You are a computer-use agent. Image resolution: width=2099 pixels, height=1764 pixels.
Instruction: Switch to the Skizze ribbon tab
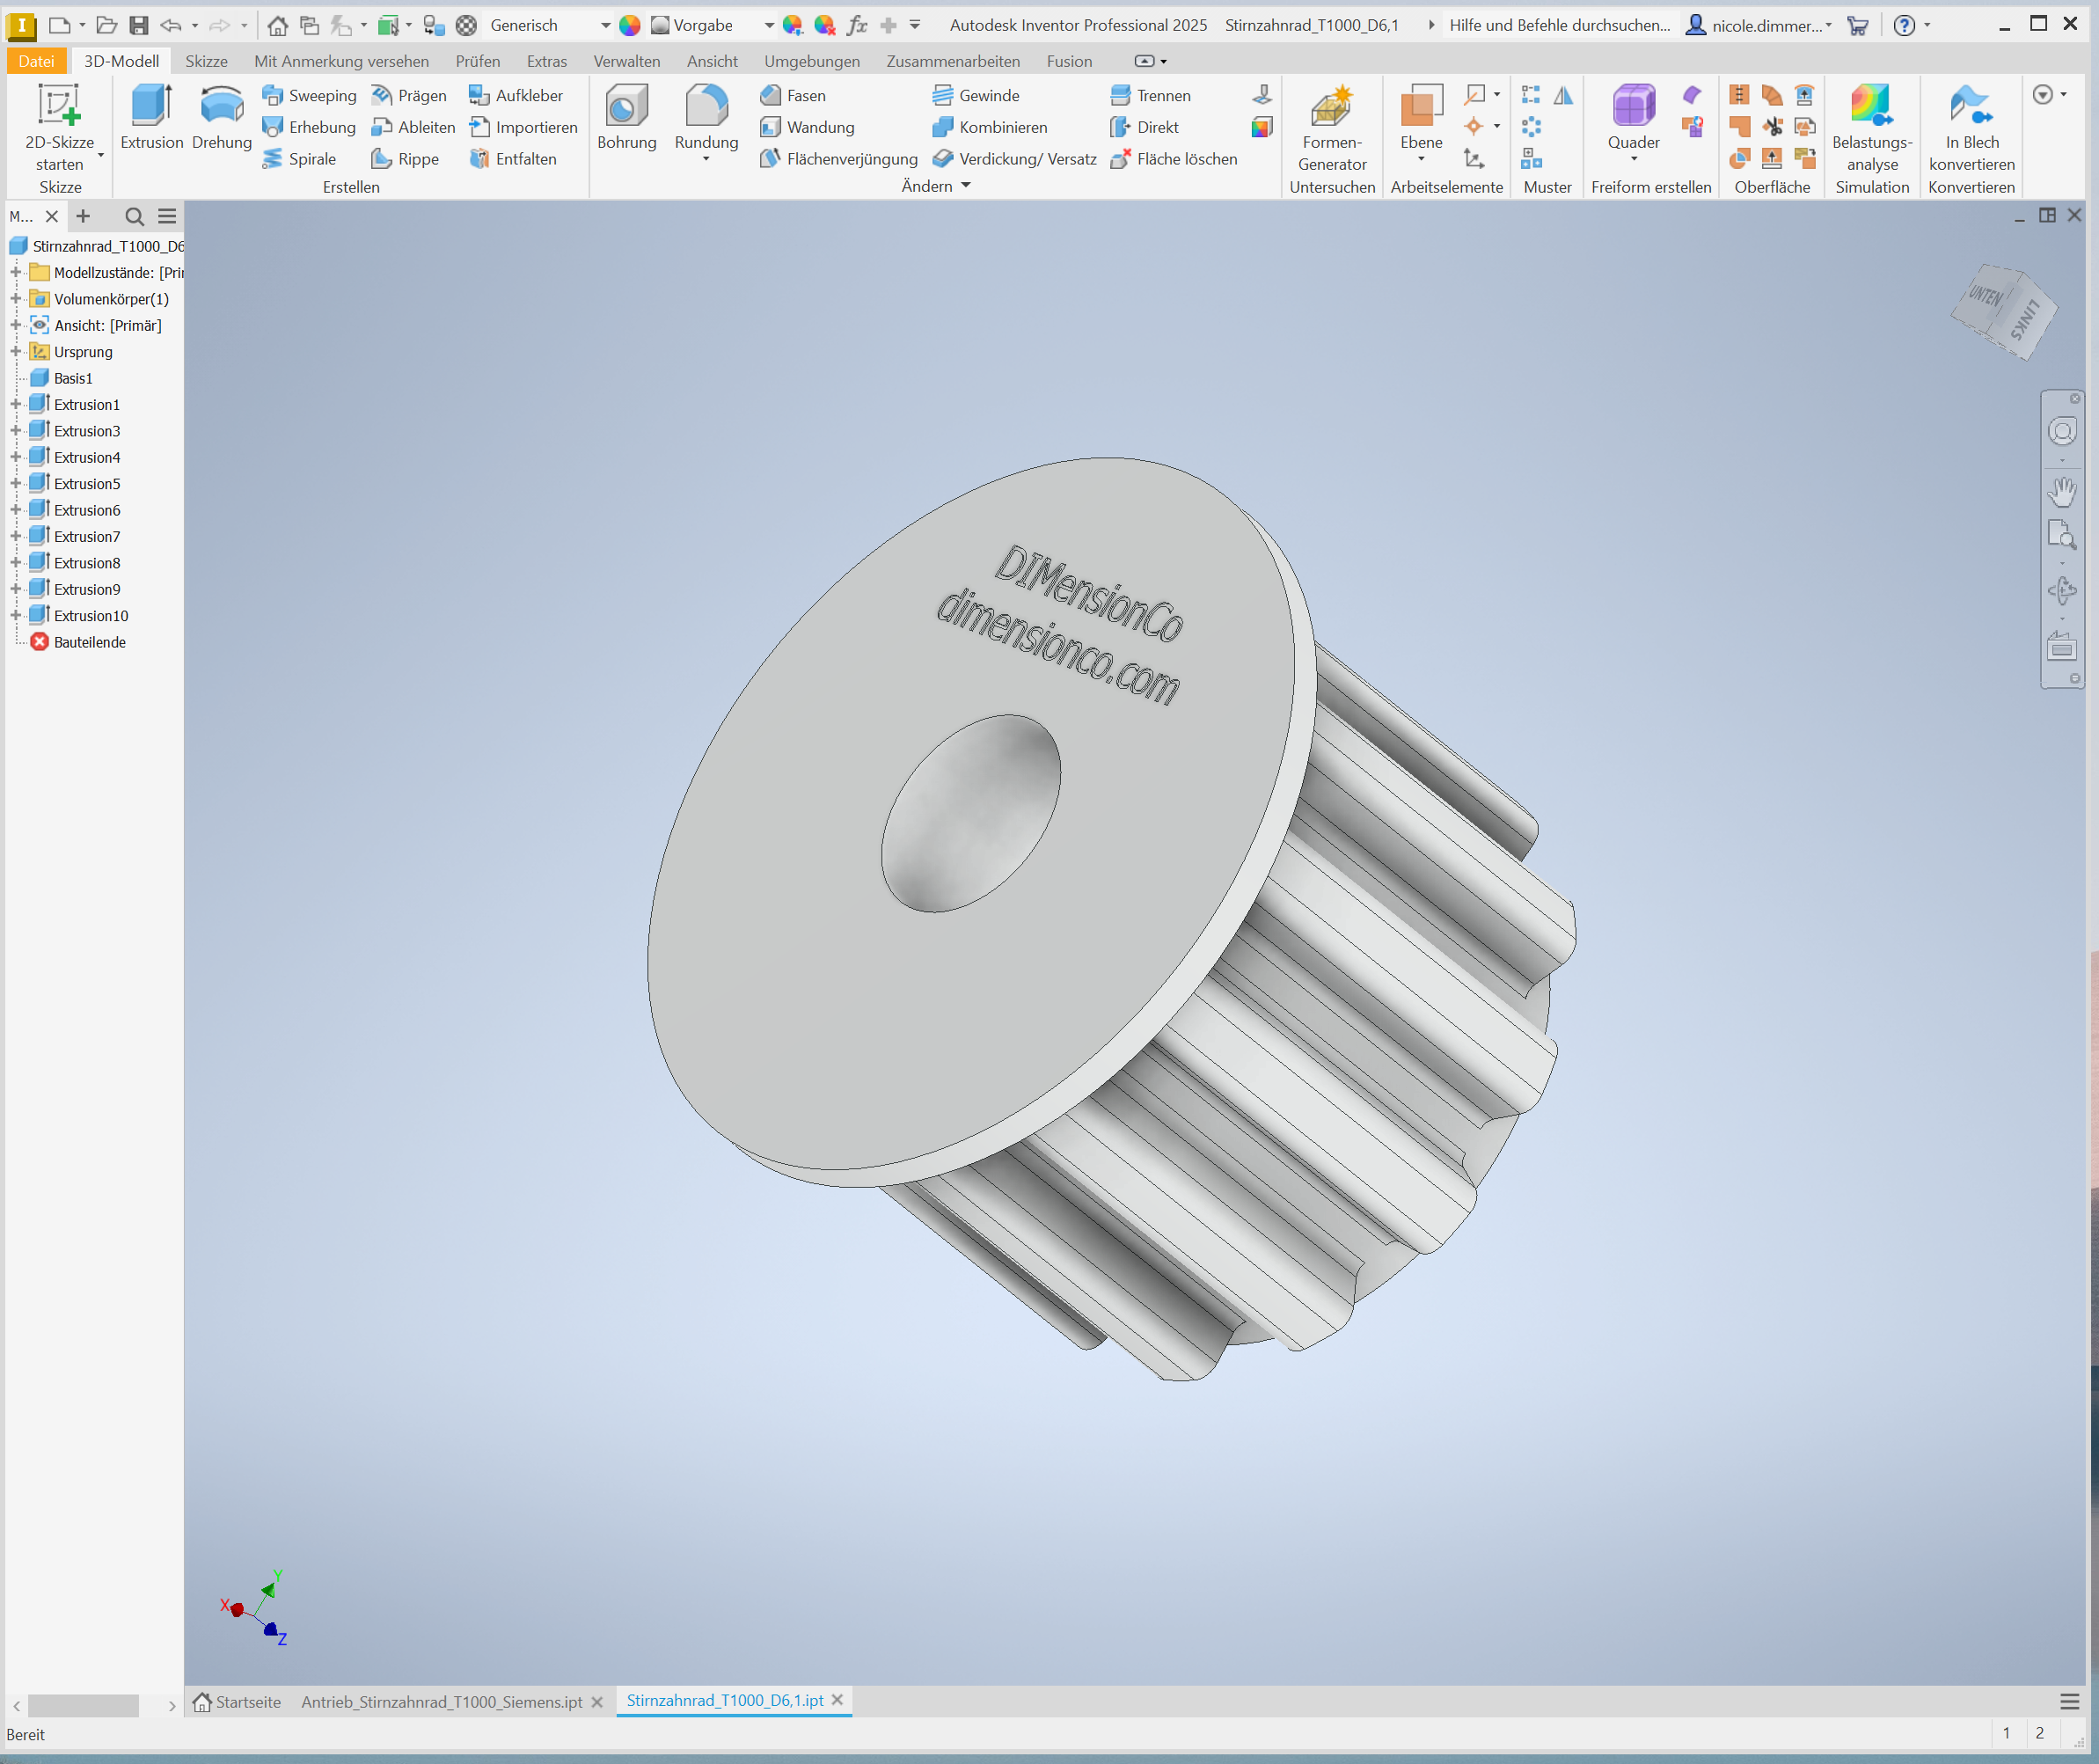(206, 61)
